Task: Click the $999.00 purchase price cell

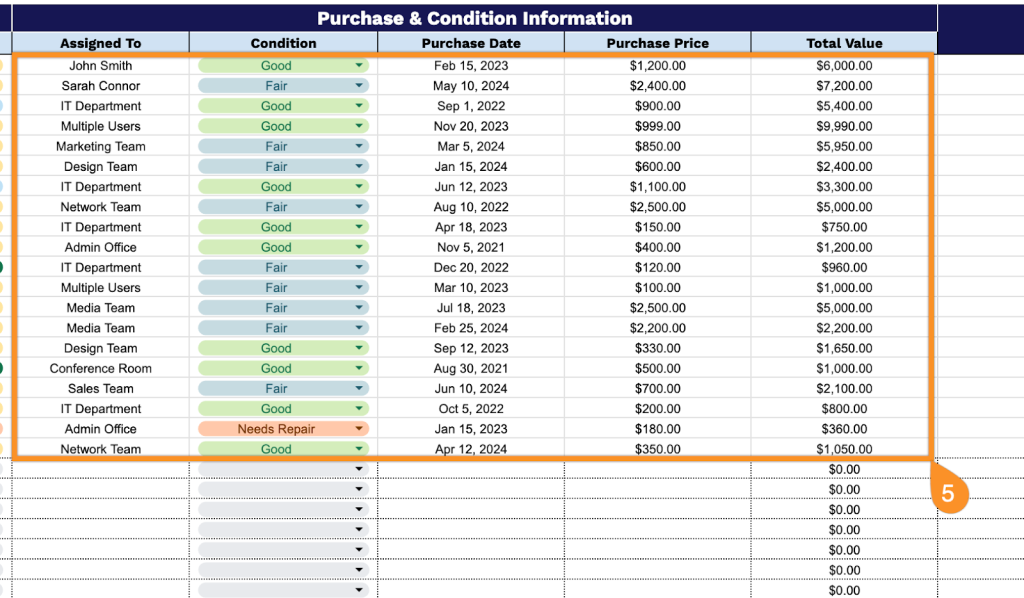Action: click(657, 127)
